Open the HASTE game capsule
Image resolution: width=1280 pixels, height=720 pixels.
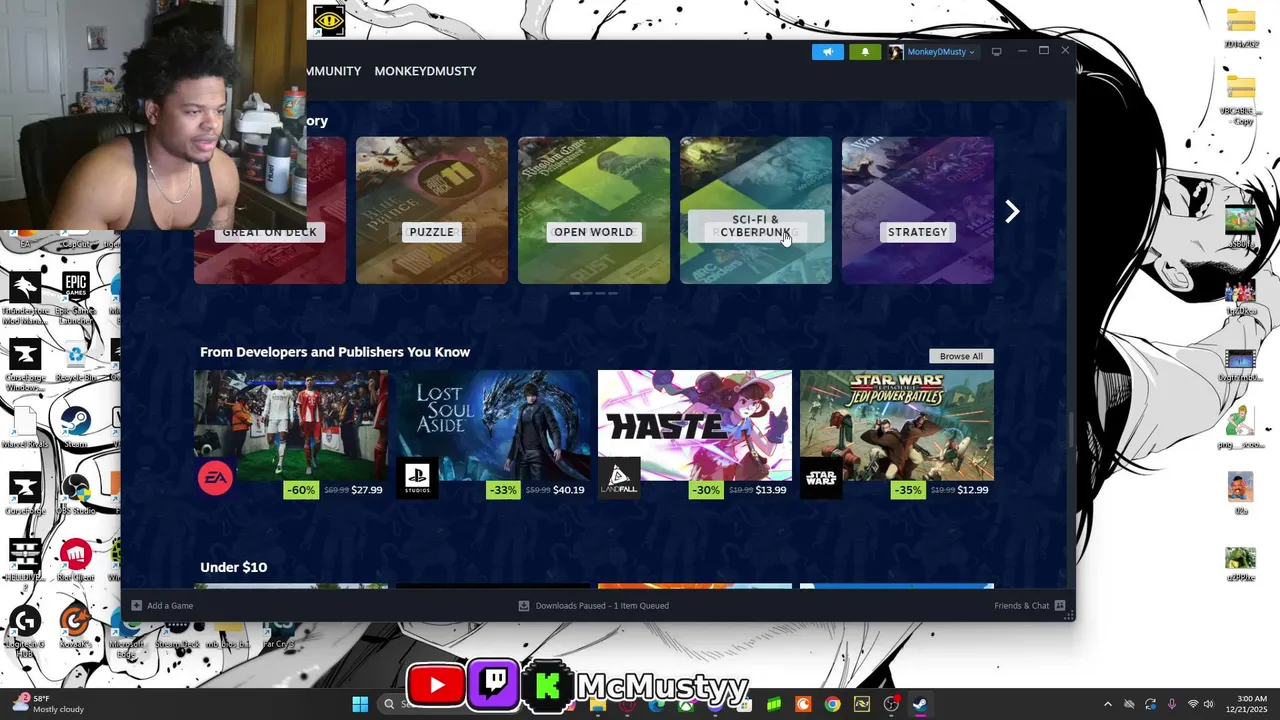[695, 425]
